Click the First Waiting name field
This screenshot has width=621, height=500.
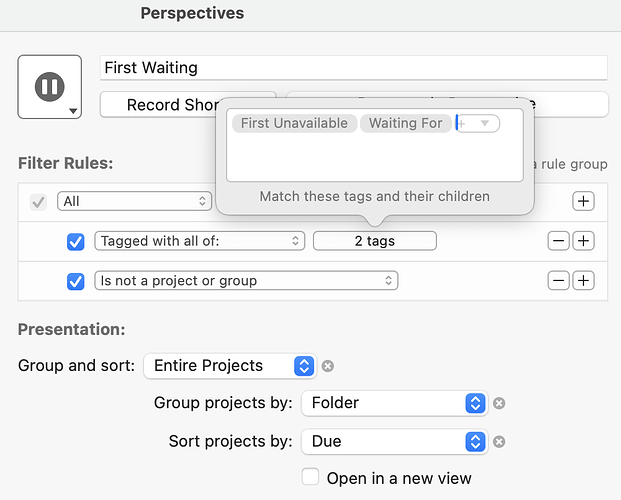tap(354, 68)
